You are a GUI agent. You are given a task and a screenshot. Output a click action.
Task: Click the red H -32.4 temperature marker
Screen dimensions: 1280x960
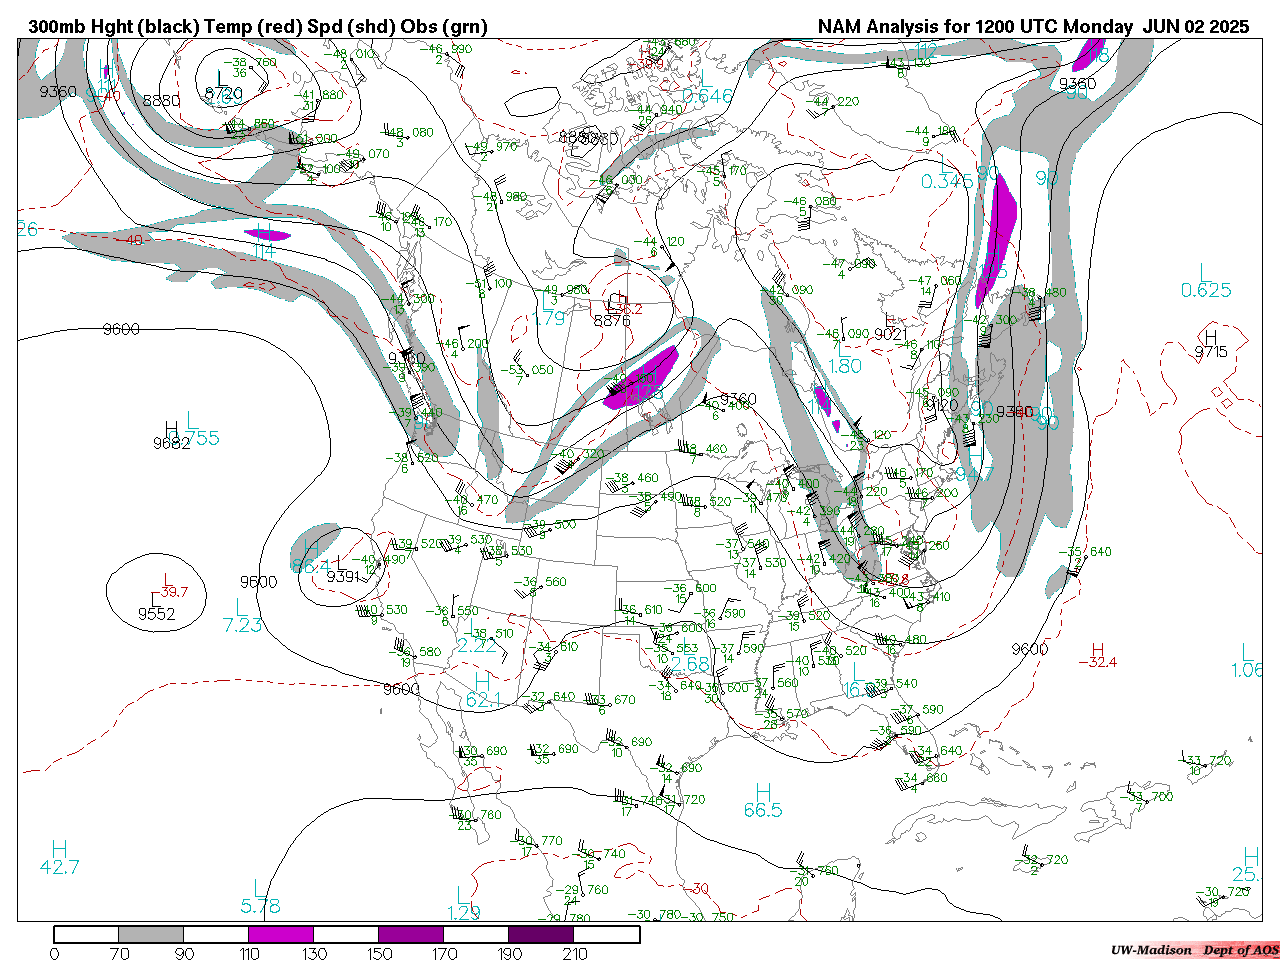pyautogui.click(x=1098, y=656)
